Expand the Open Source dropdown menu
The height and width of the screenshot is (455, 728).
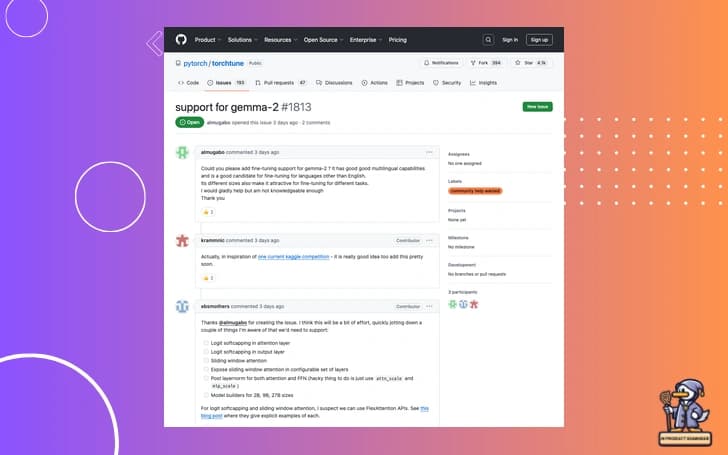point(323,40)
